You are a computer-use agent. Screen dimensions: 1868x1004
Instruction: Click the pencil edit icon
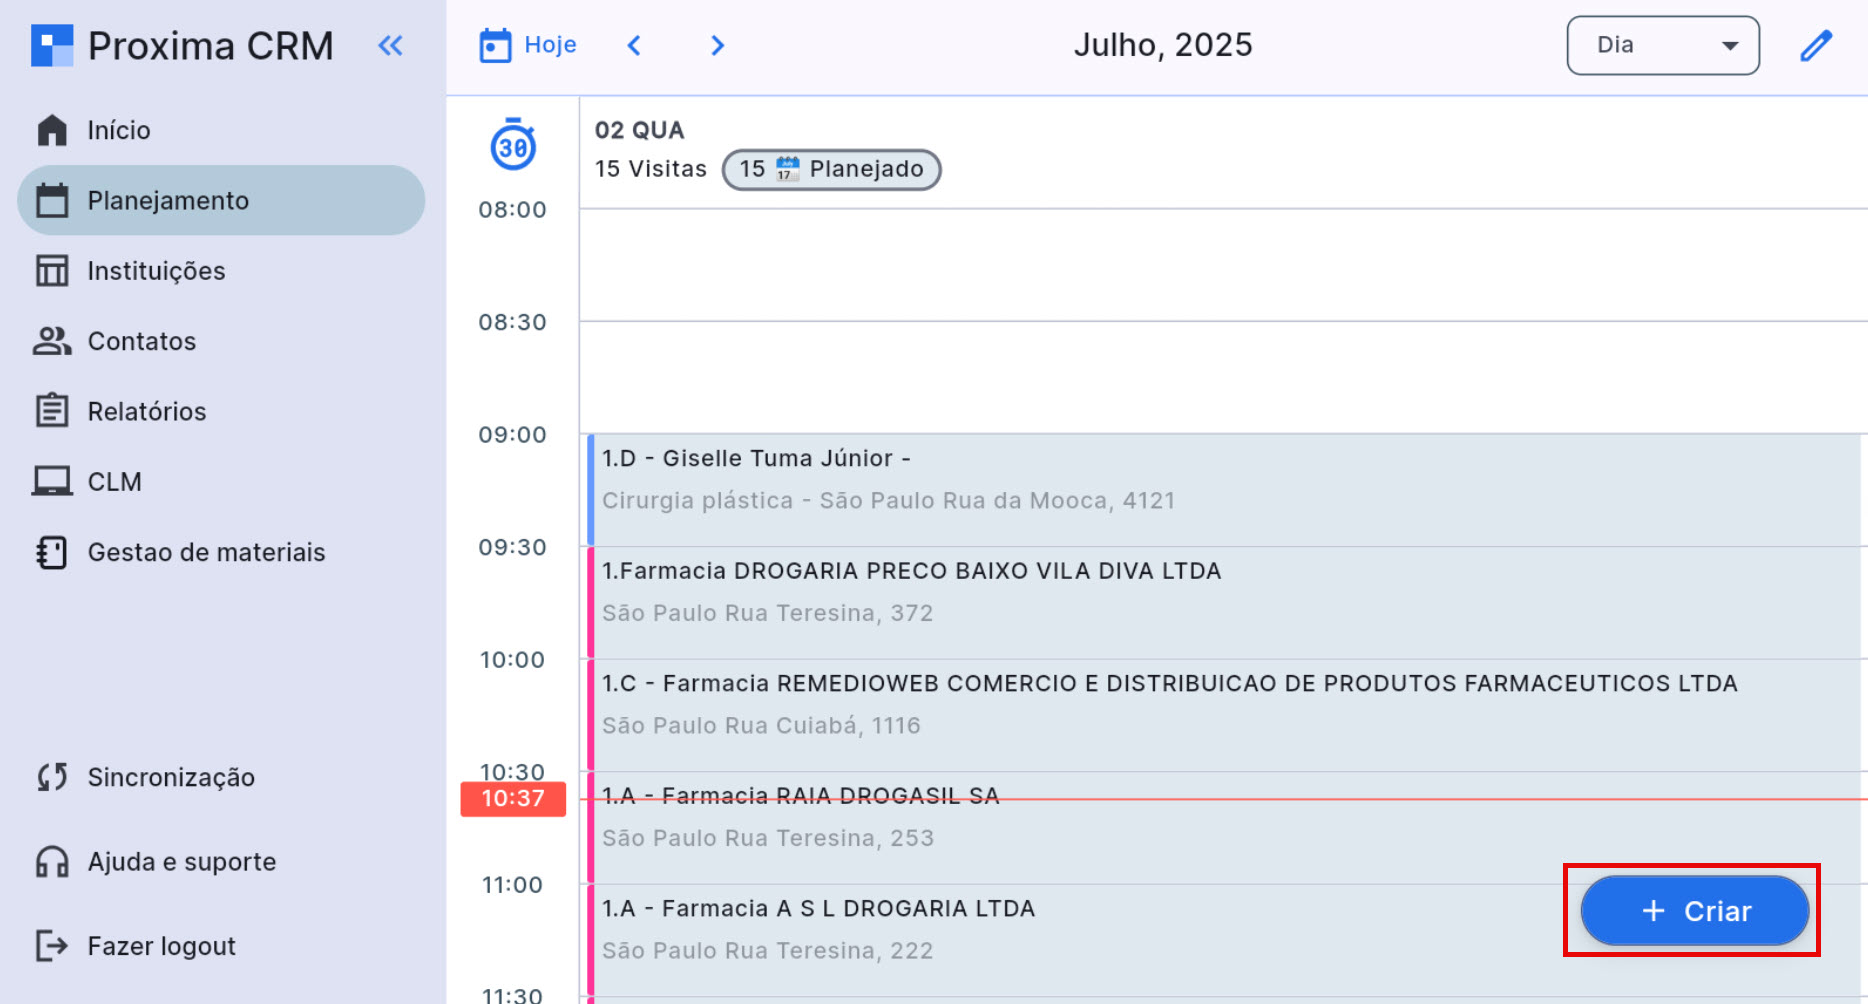(1815, 46)
